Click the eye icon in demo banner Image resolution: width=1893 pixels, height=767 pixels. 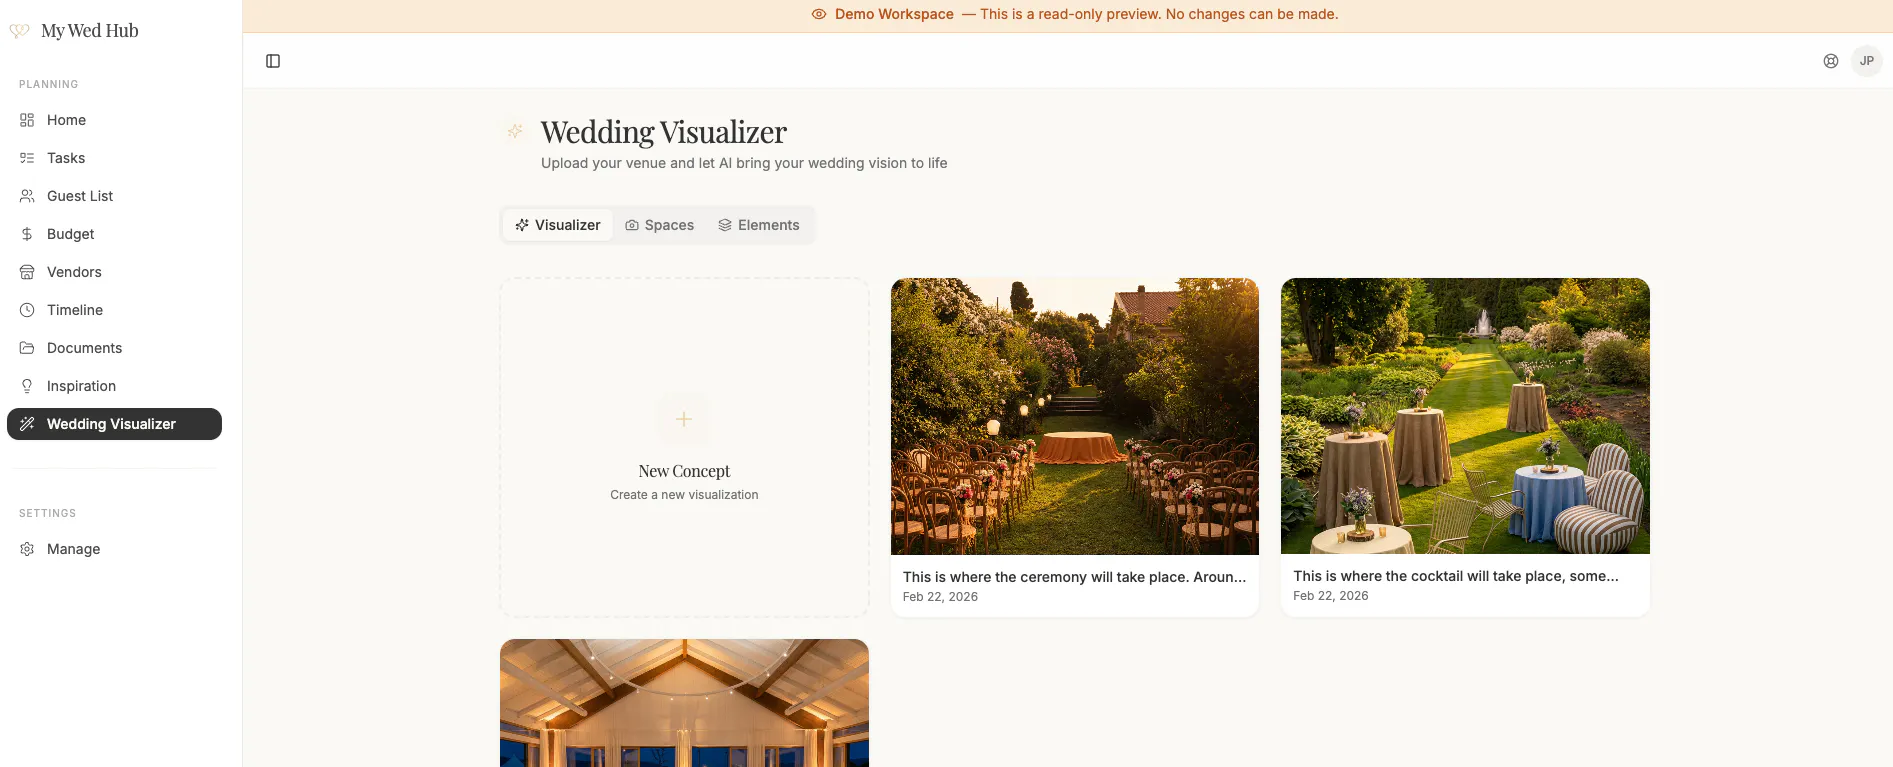(x=819, y=14)
